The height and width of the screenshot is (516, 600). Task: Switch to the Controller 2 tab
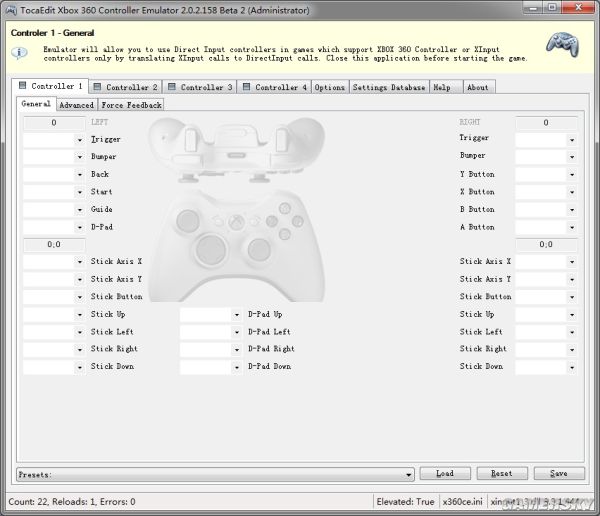126,87
